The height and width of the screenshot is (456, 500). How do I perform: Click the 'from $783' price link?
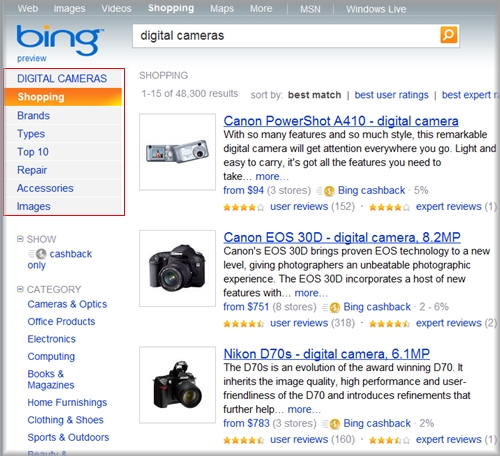246,423
